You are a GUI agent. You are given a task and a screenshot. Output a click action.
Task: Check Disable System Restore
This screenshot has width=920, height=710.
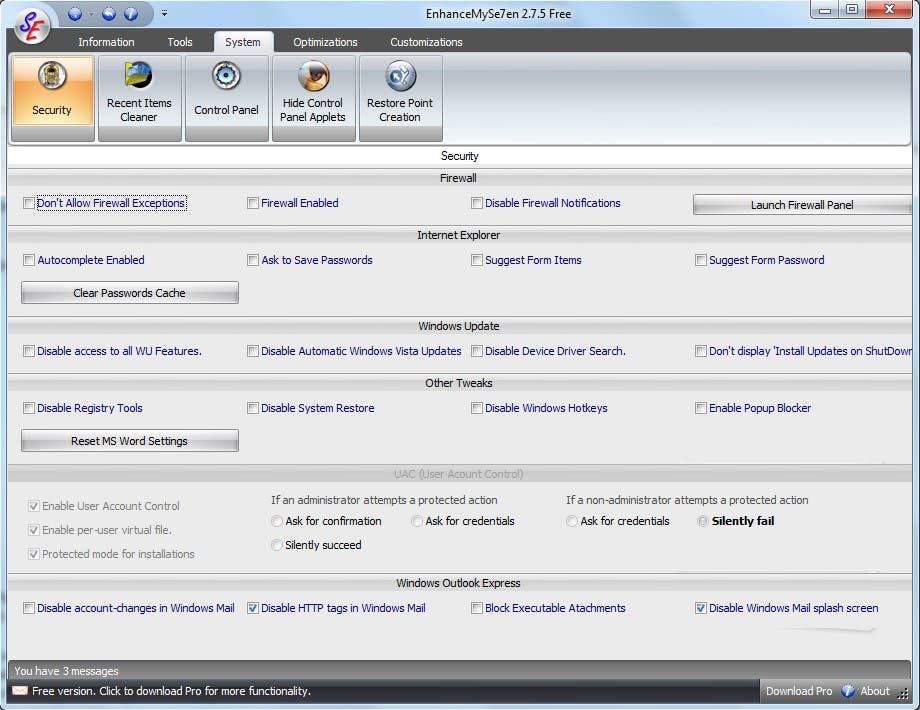tap(252, 408)
